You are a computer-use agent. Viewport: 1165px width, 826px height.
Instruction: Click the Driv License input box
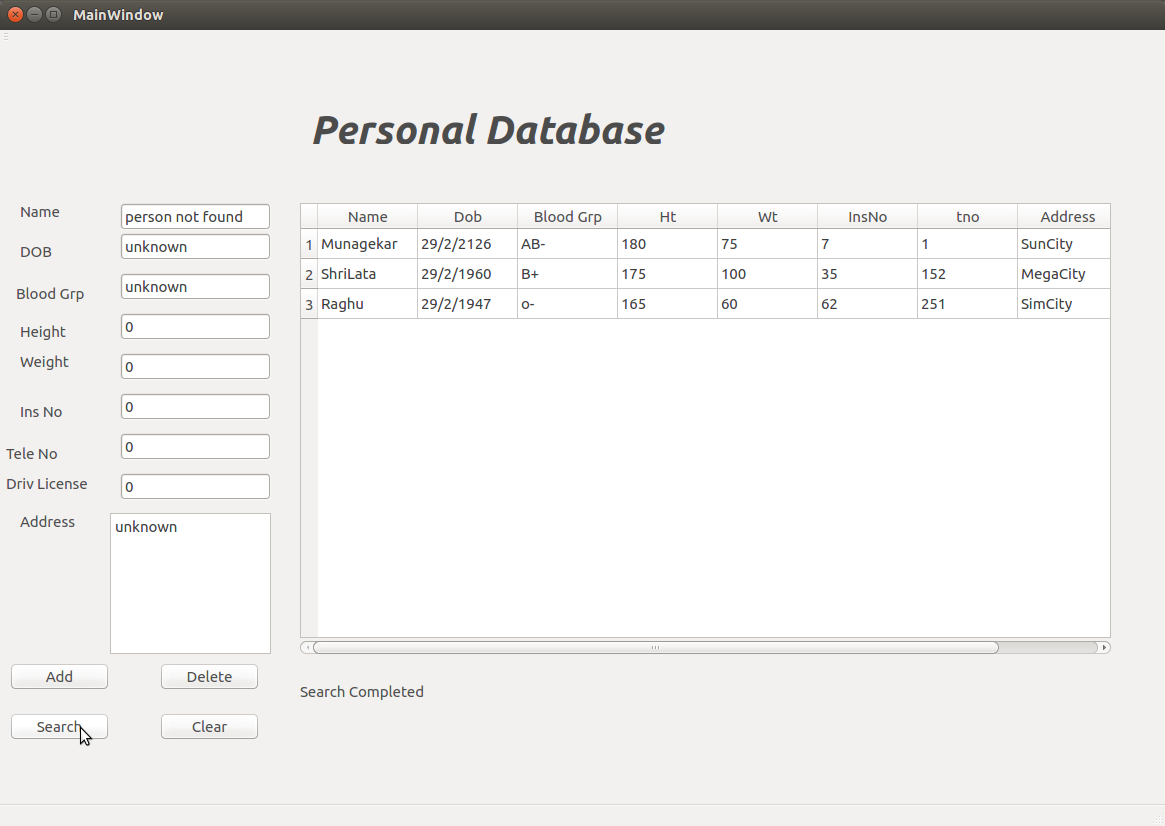coord(194,486)
